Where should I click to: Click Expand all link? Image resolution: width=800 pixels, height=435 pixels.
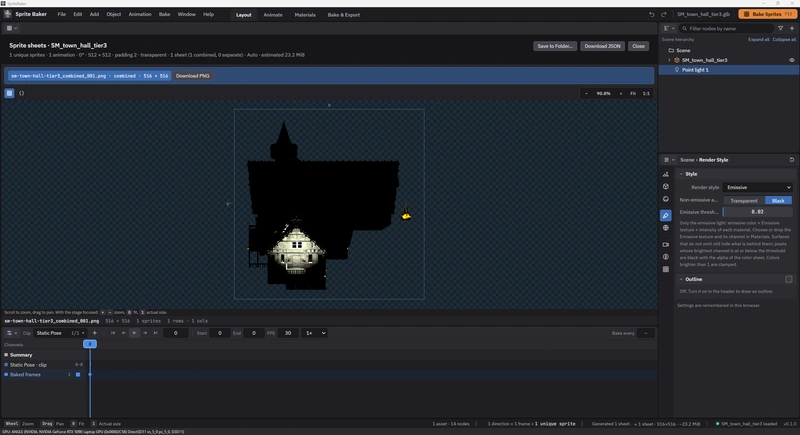click(x=759, y=39)
